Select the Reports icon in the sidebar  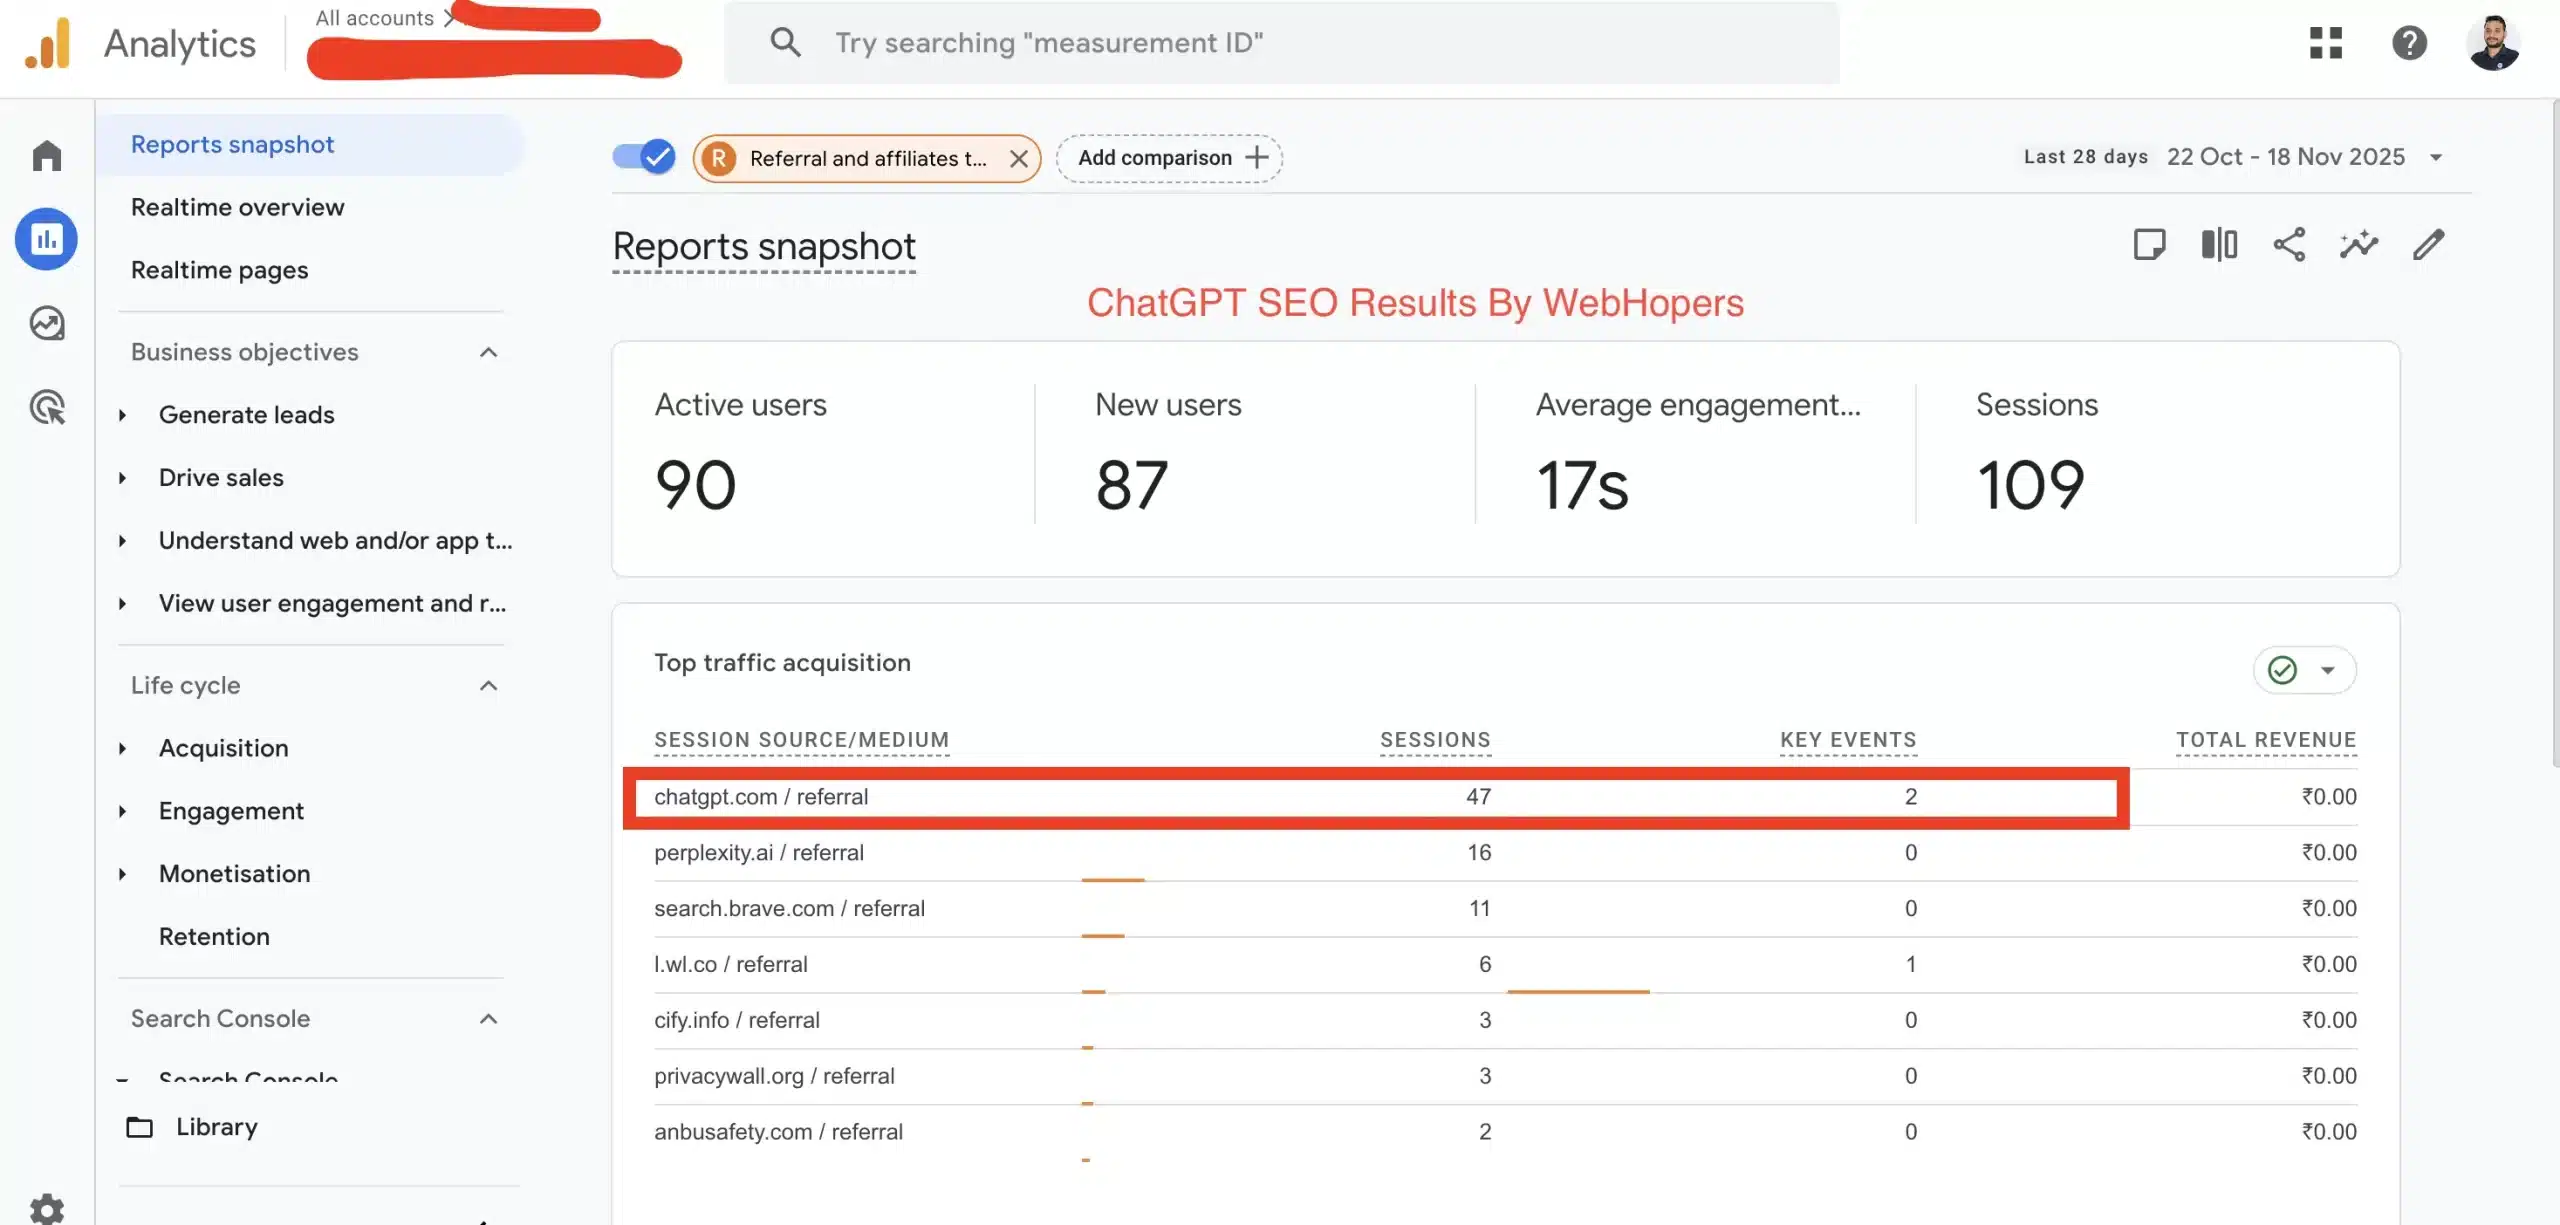tap(46, 239)
